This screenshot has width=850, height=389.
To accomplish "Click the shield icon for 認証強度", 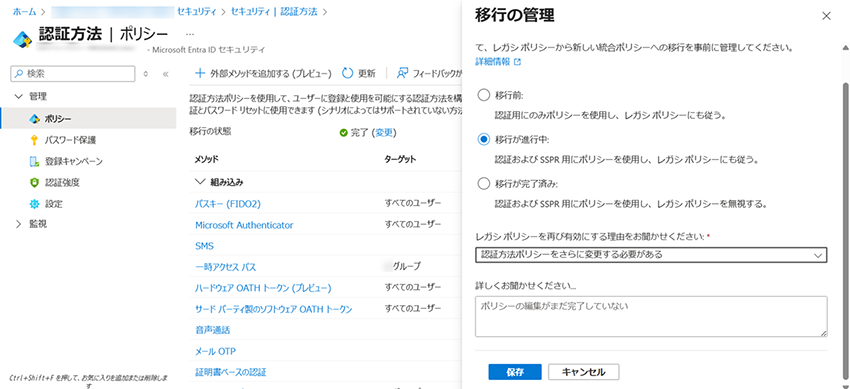I will pyautogui.click(x=35, y=183).
